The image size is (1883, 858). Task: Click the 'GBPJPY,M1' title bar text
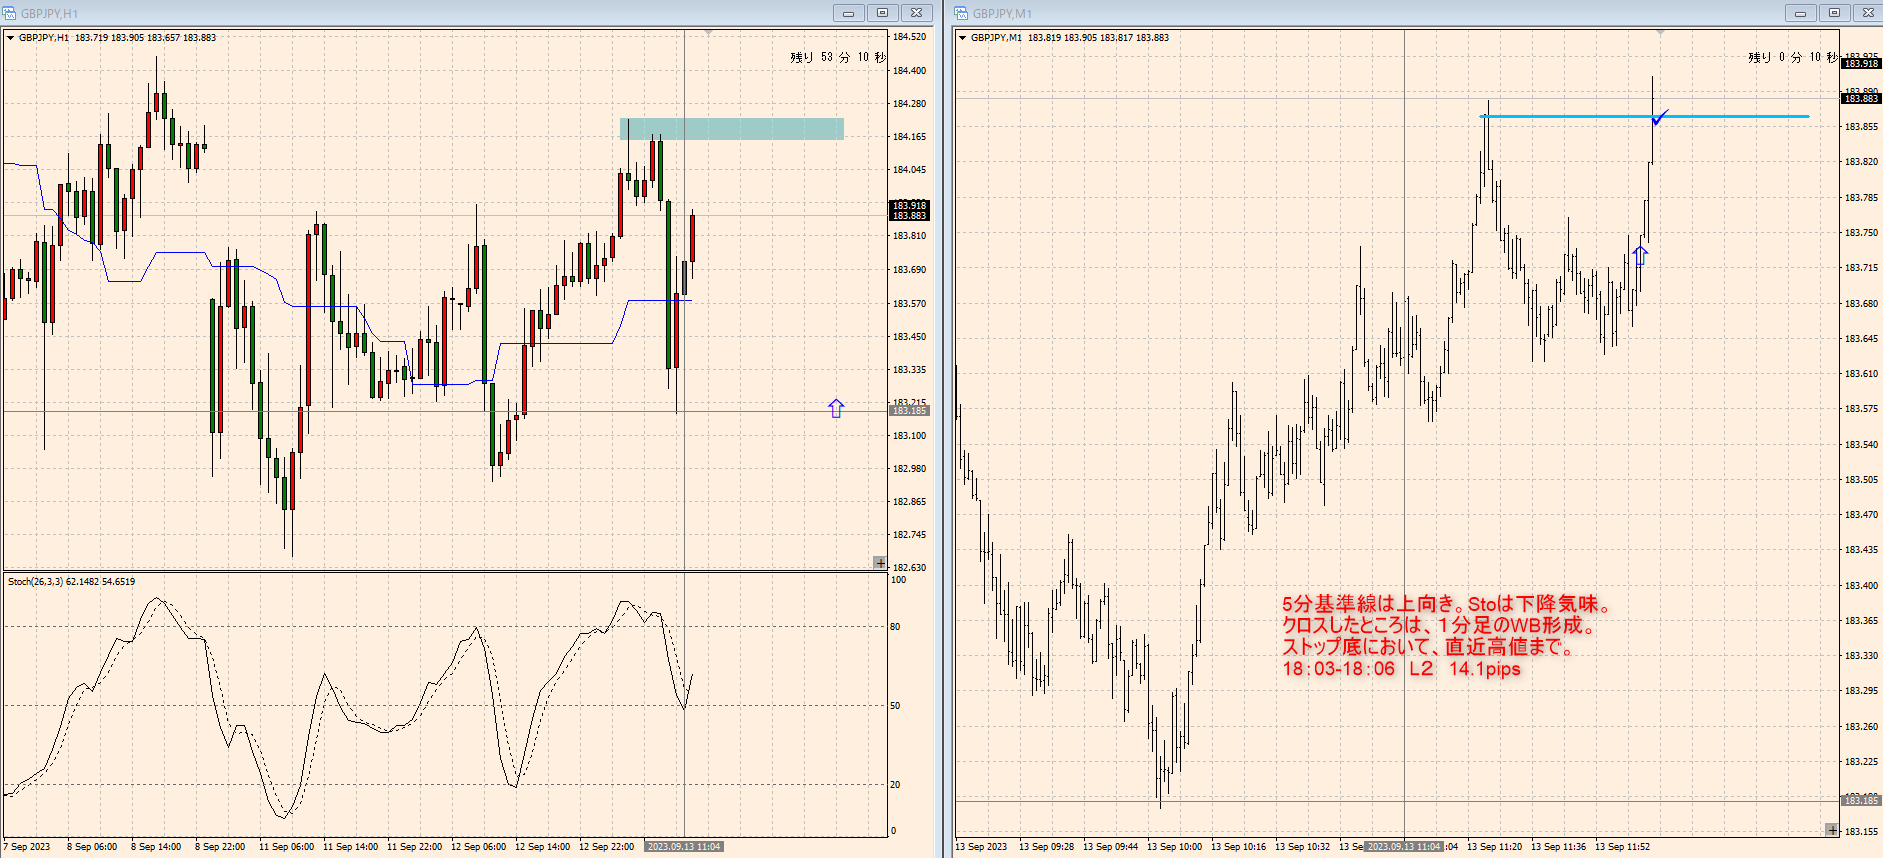click(1002, 14)
